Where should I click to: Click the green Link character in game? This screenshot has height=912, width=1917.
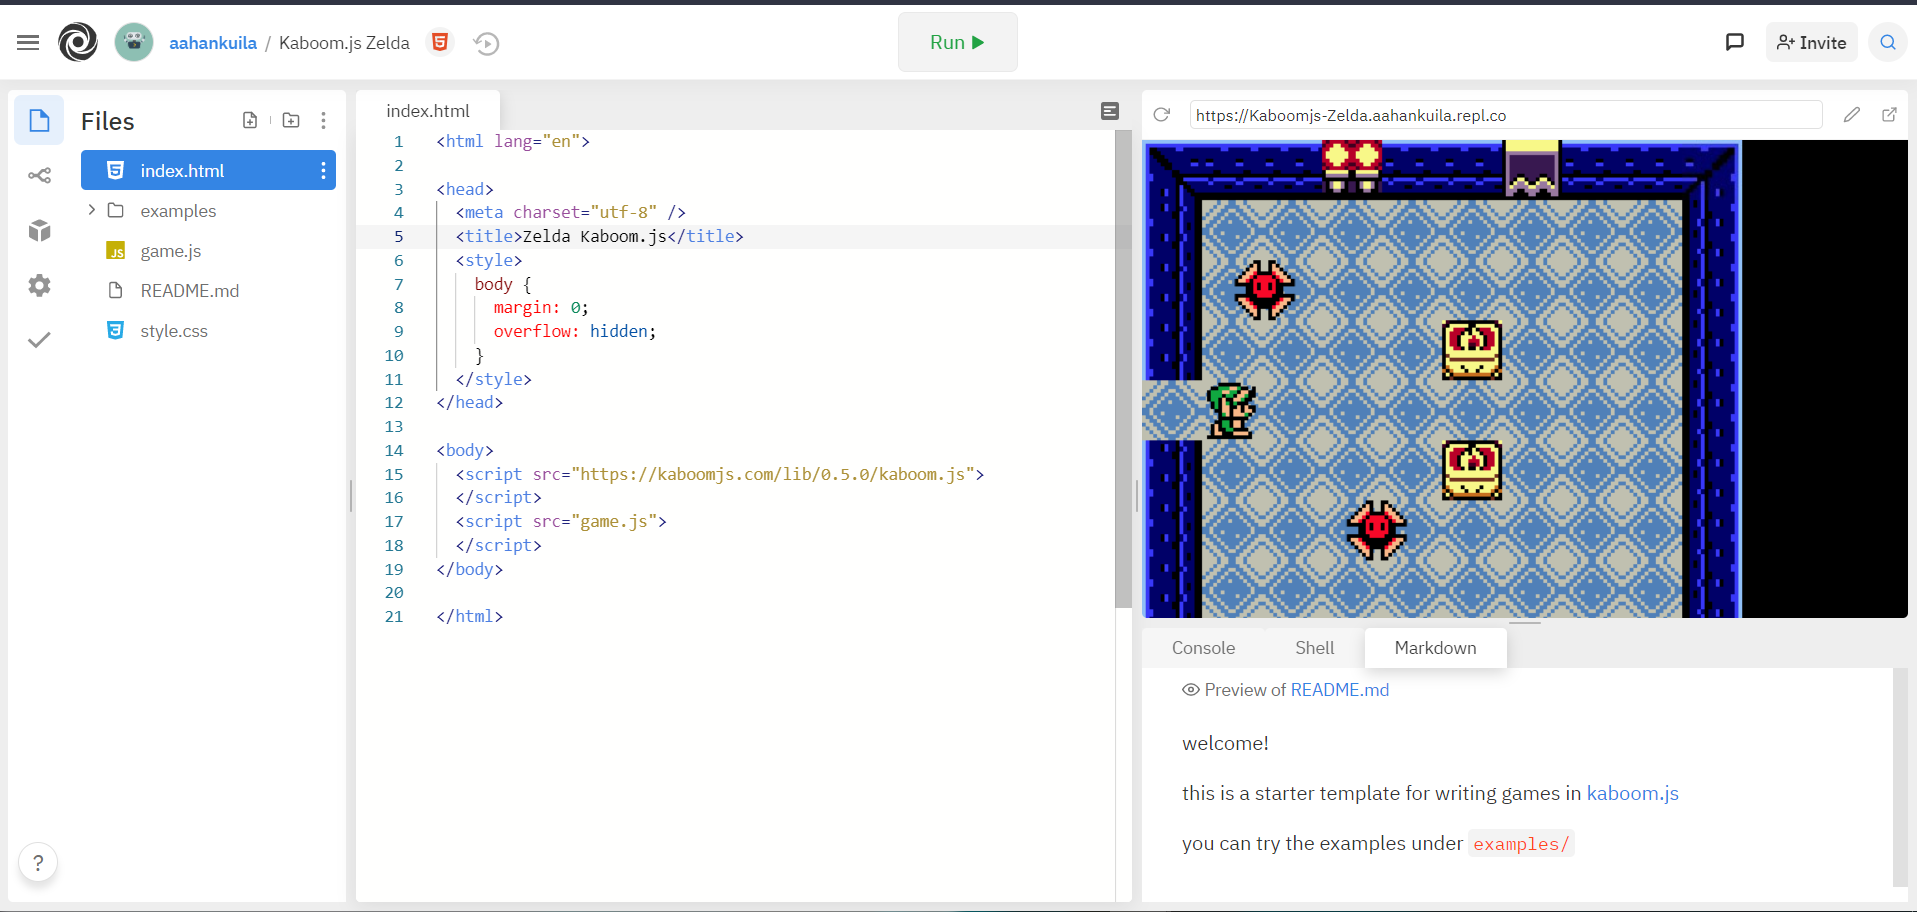click(x=1232, y=410)
